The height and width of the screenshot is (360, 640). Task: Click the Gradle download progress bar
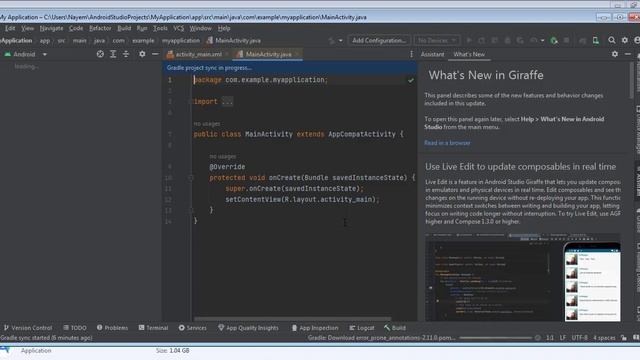pos(496,338)
